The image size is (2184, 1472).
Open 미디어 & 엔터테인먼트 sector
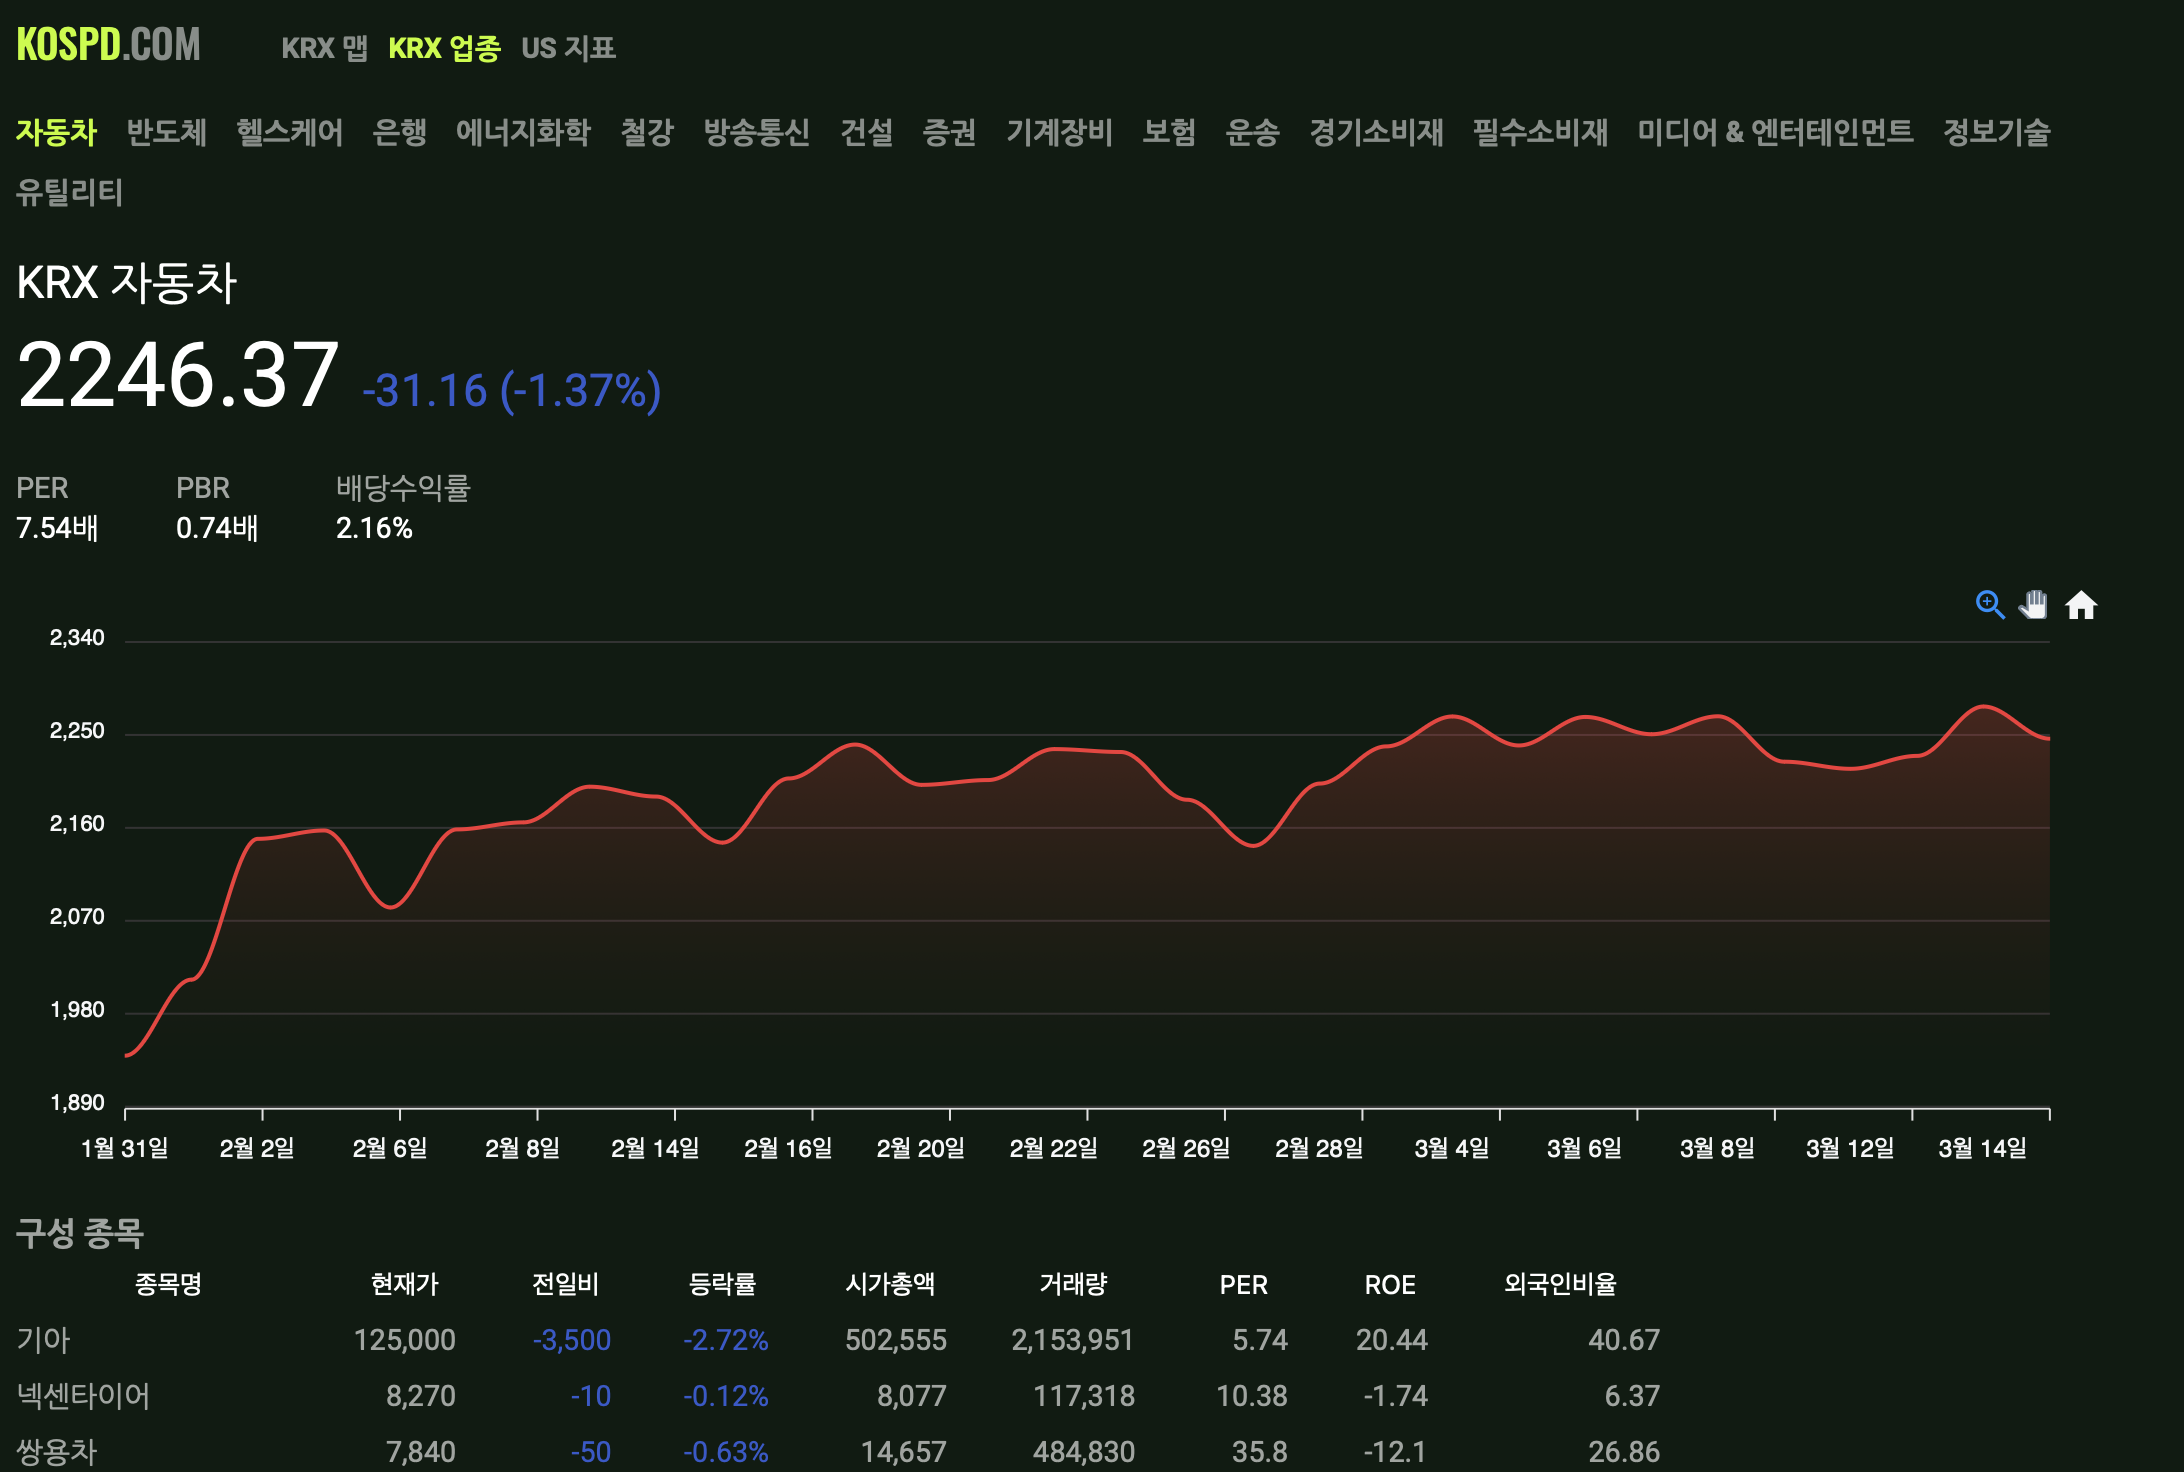click(x=1775, y=132)
